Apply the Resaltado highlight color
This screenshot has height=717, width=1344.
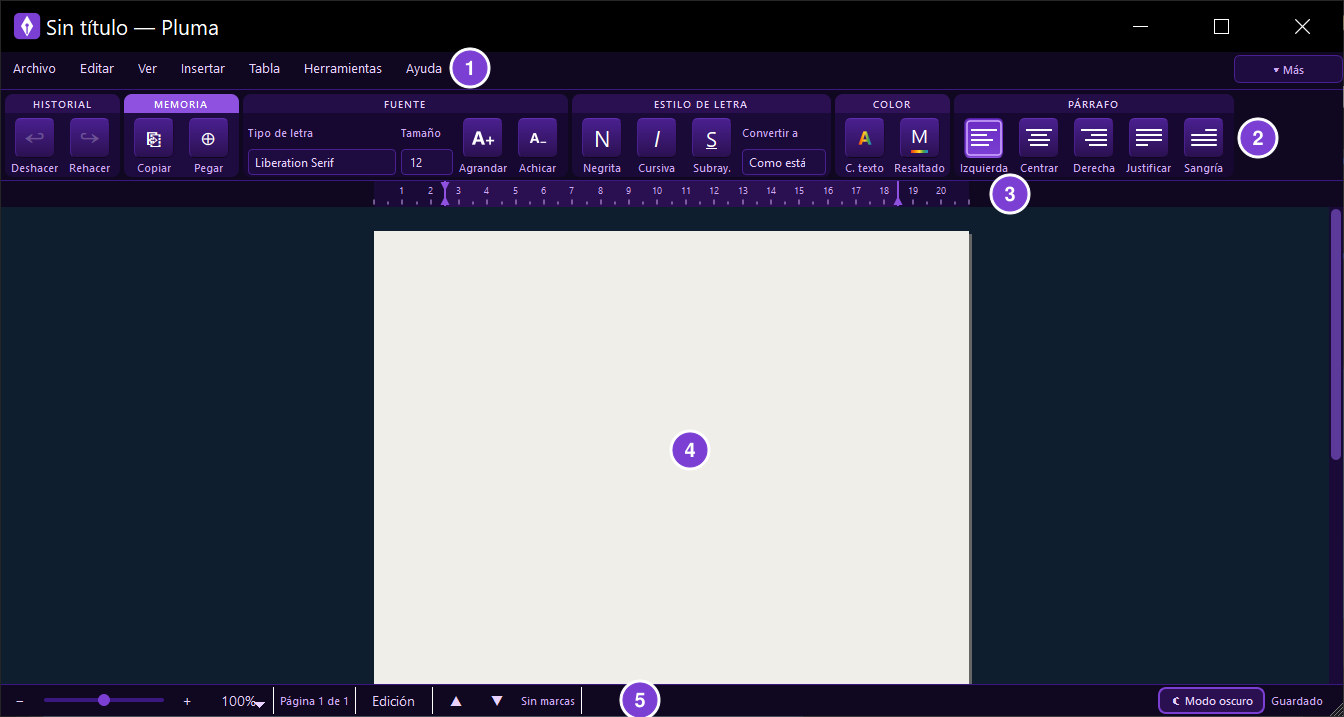(x=919, y=138)
